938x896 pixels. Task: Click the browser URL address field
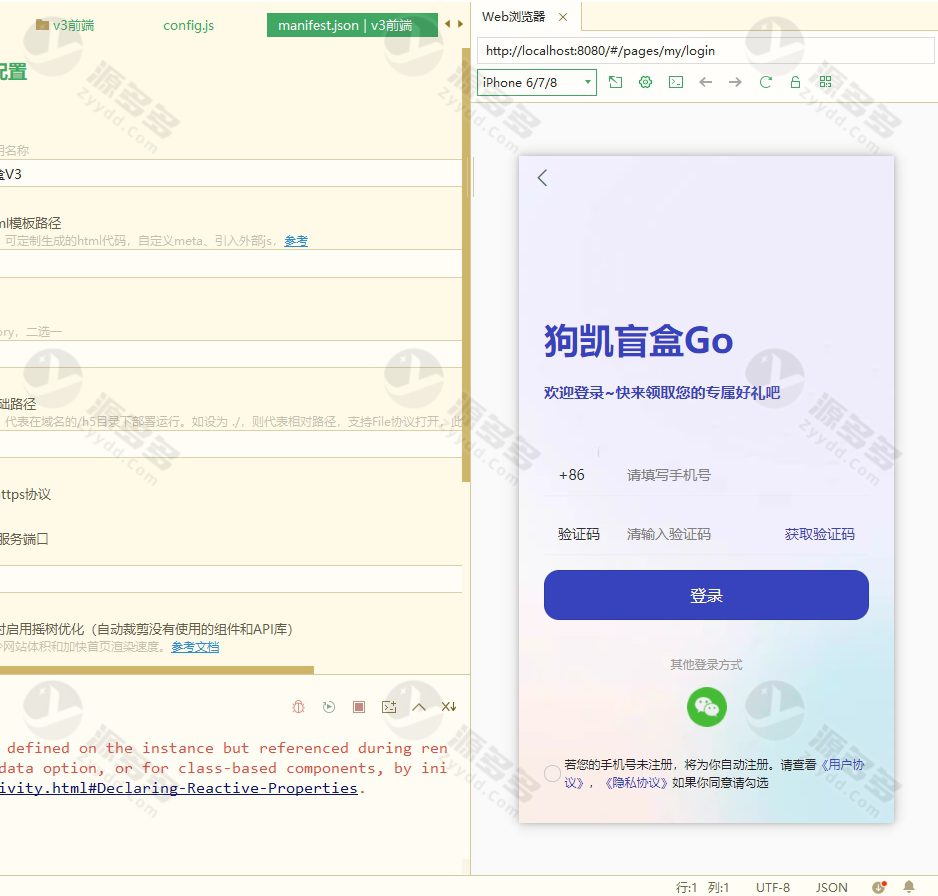pyautogui.click(x=705, y=51)
